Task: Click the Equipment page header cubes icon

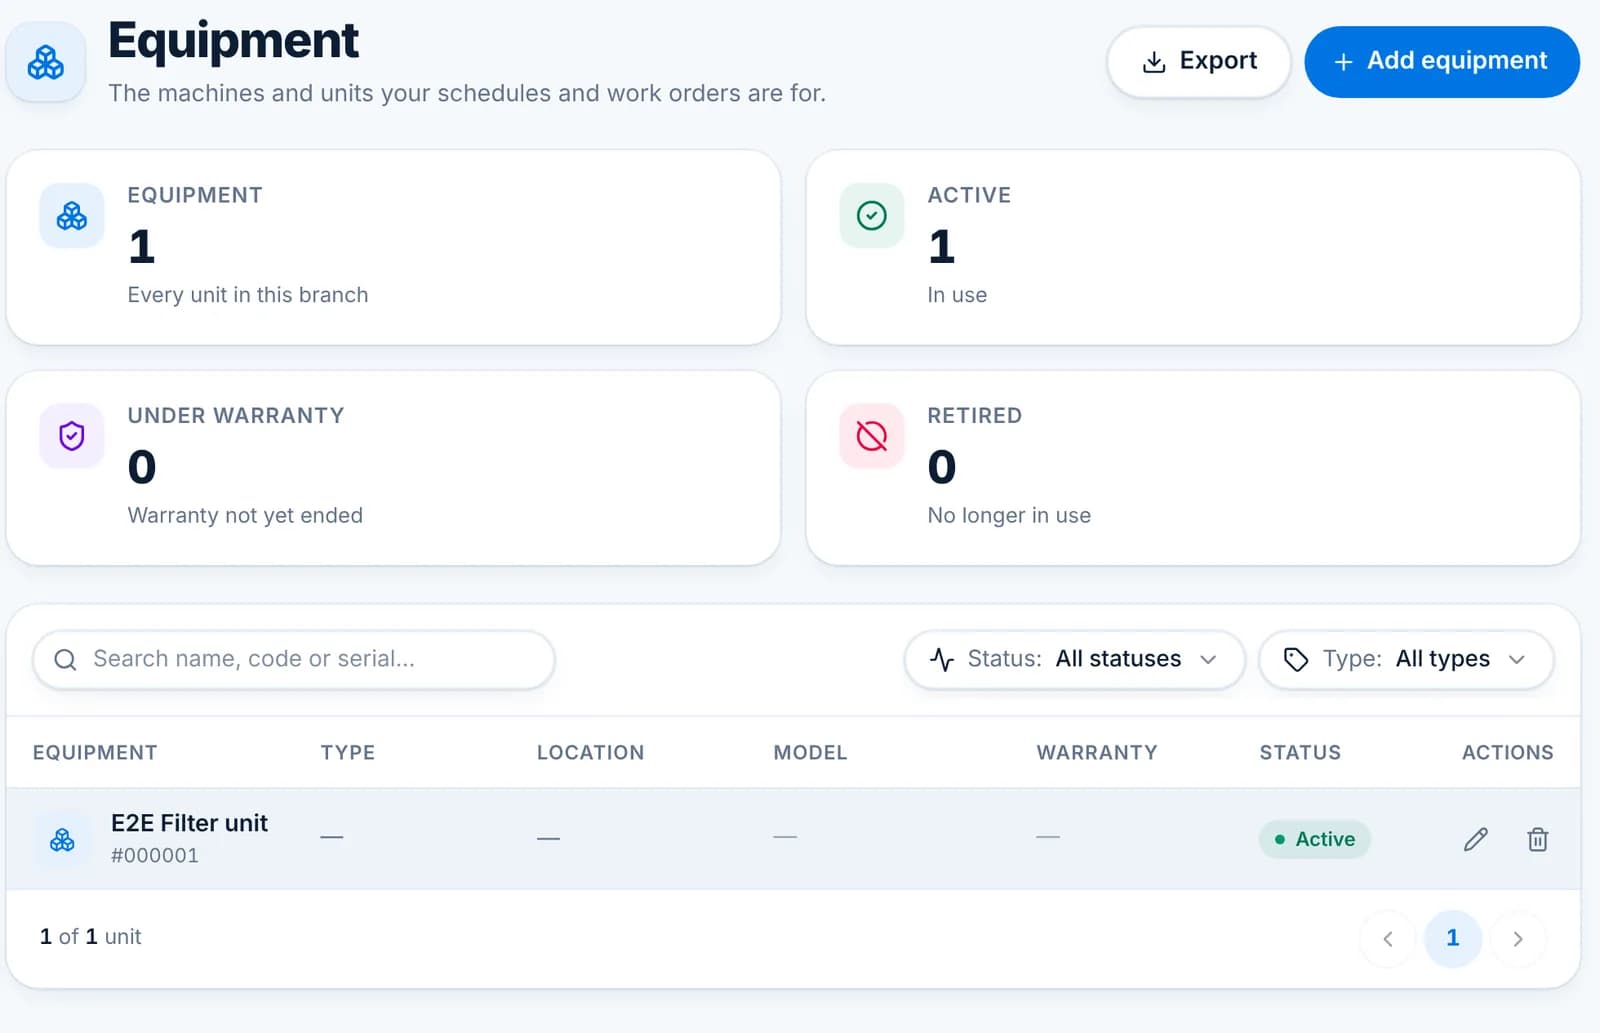Action: [46, 62]
